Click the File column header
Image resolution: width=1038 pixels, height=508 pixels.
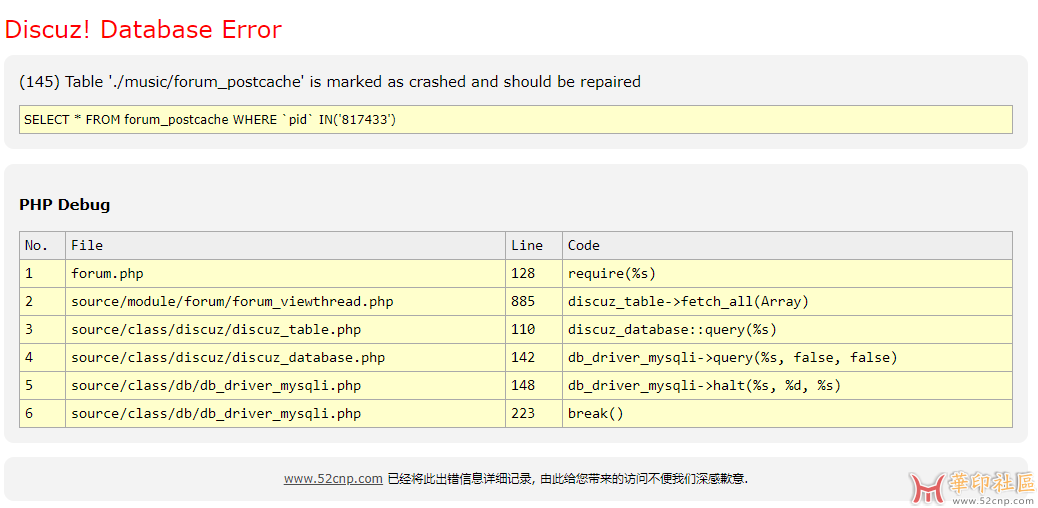(285, 245)
